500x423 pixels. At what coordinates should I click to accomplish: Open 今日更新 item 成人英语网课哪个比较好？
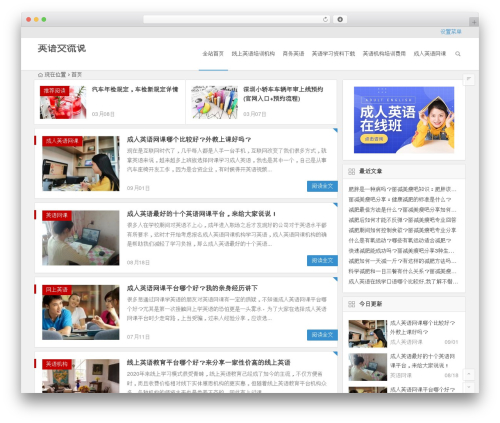coord(423,327)
